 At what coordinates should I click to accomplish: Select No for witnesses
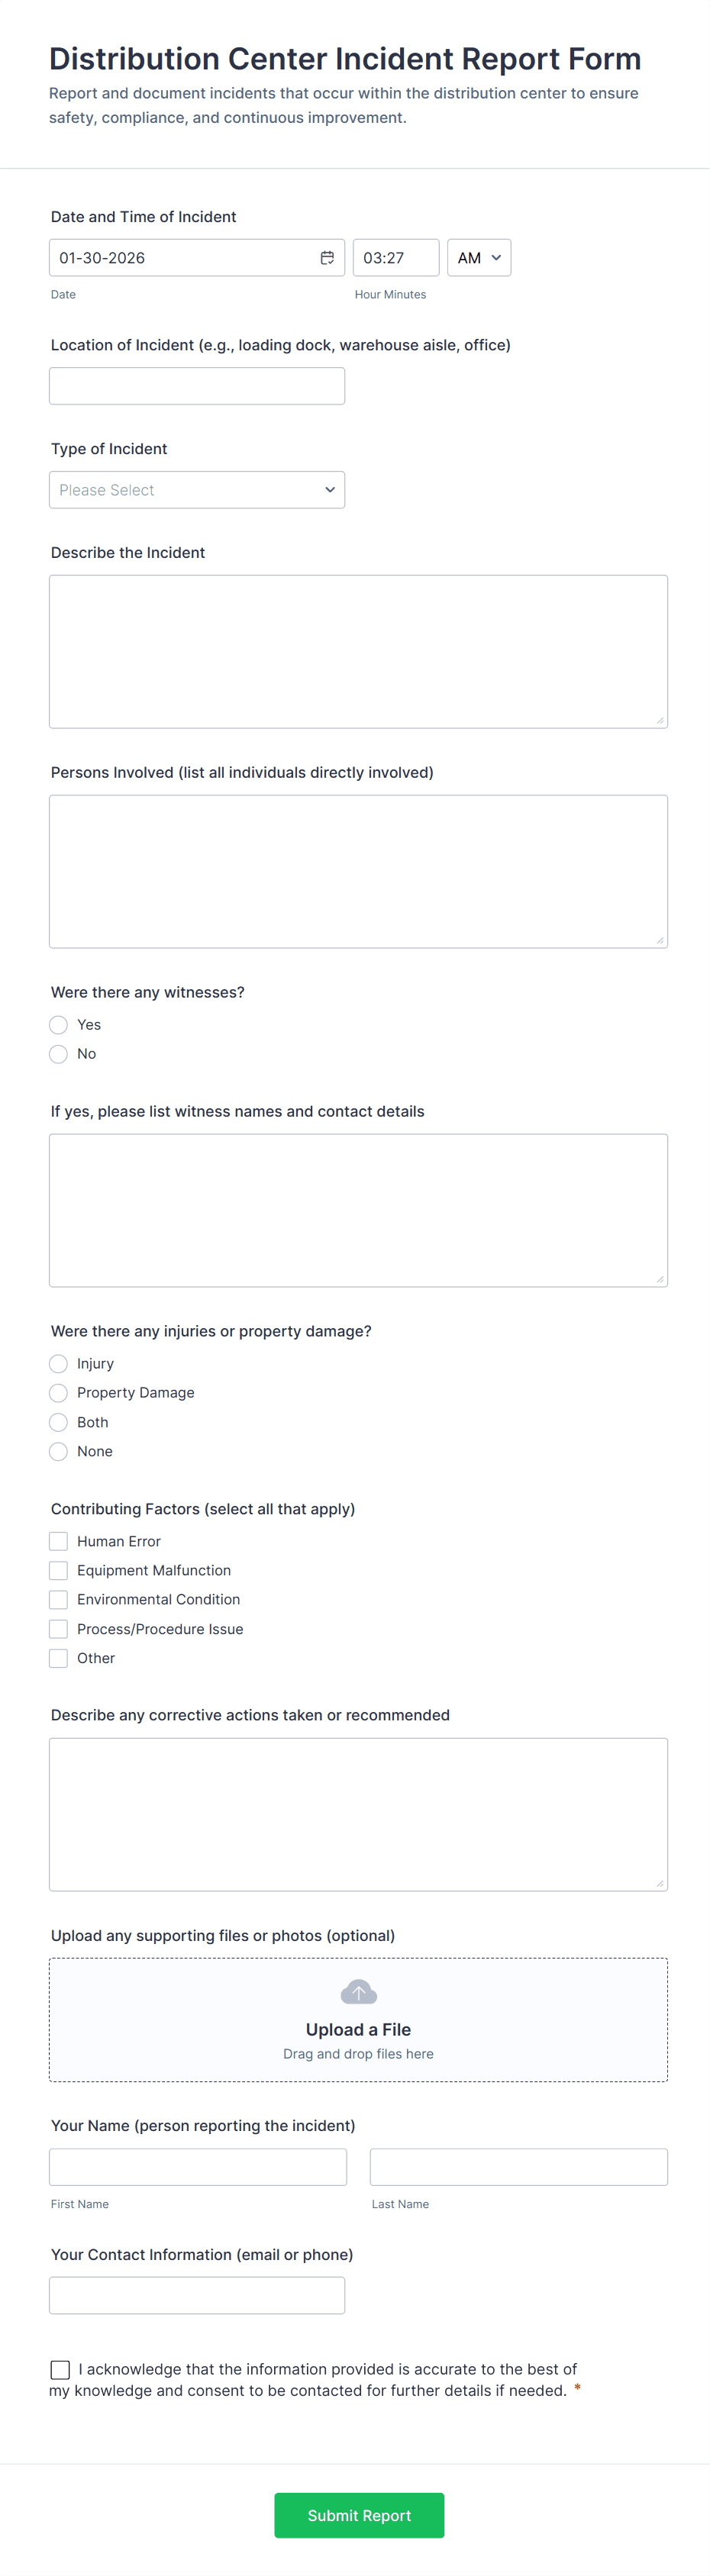58,1053
